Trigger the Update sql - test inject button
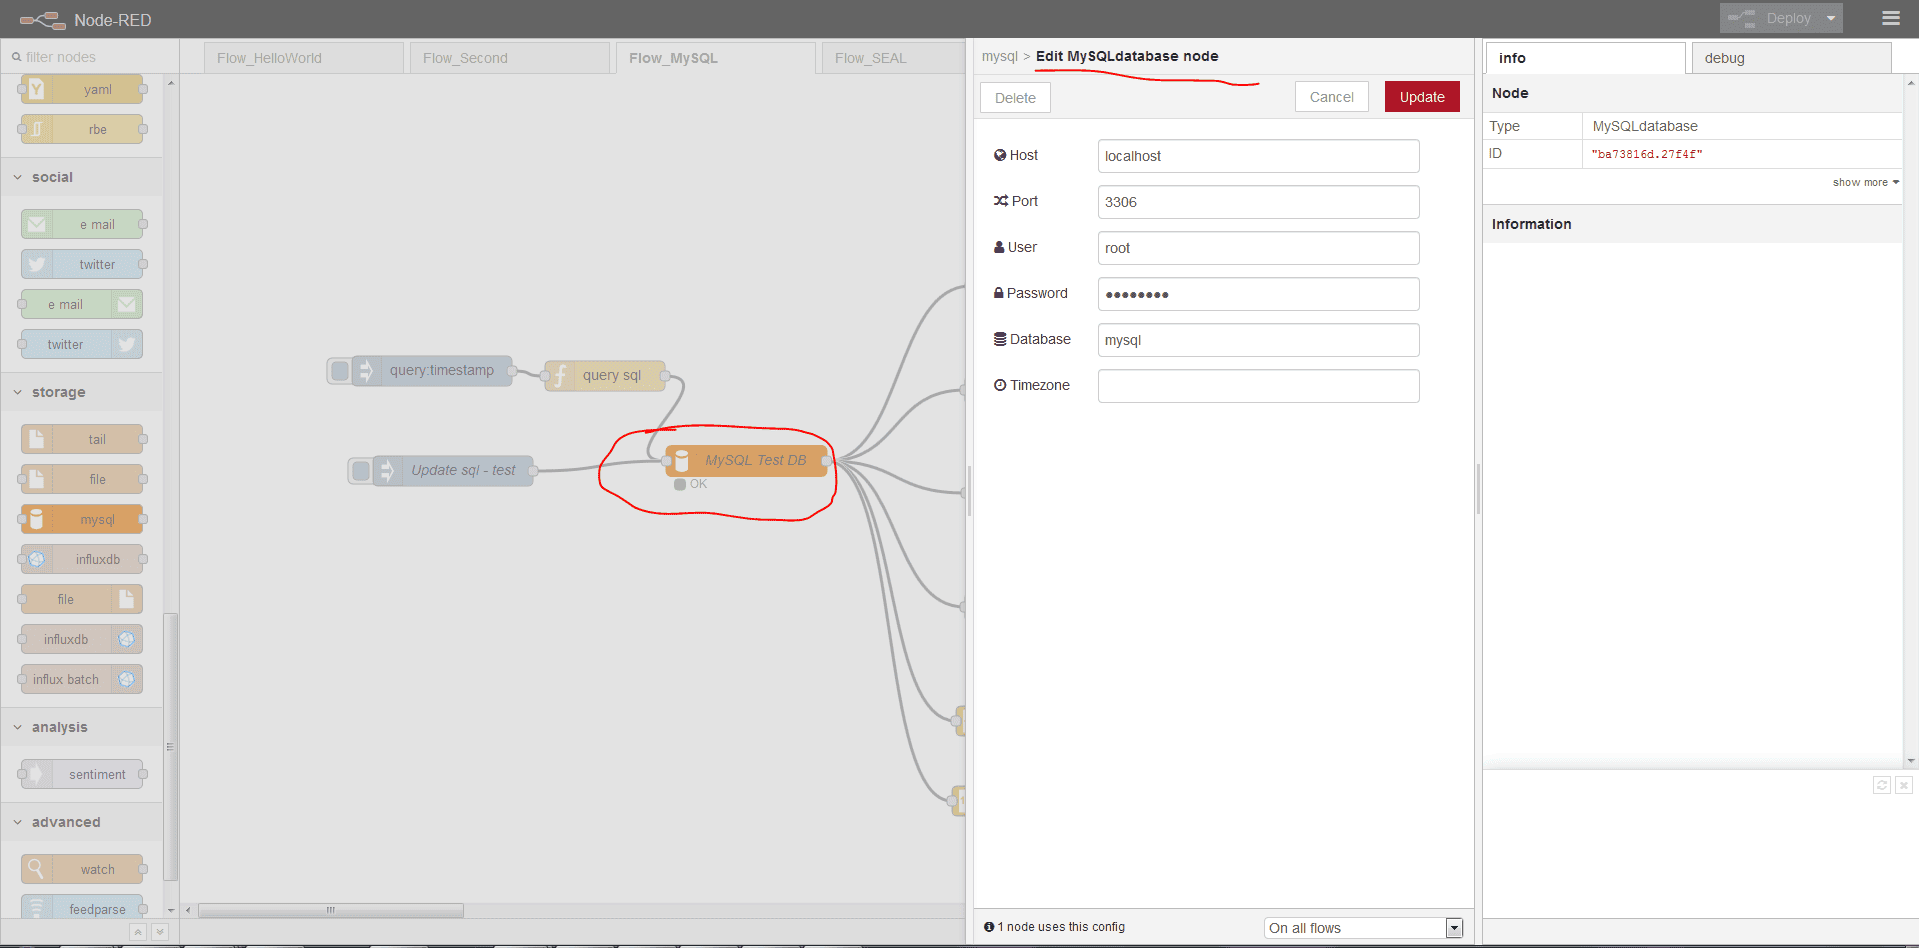Viewport: 1919px width, 948px height. 361,470
